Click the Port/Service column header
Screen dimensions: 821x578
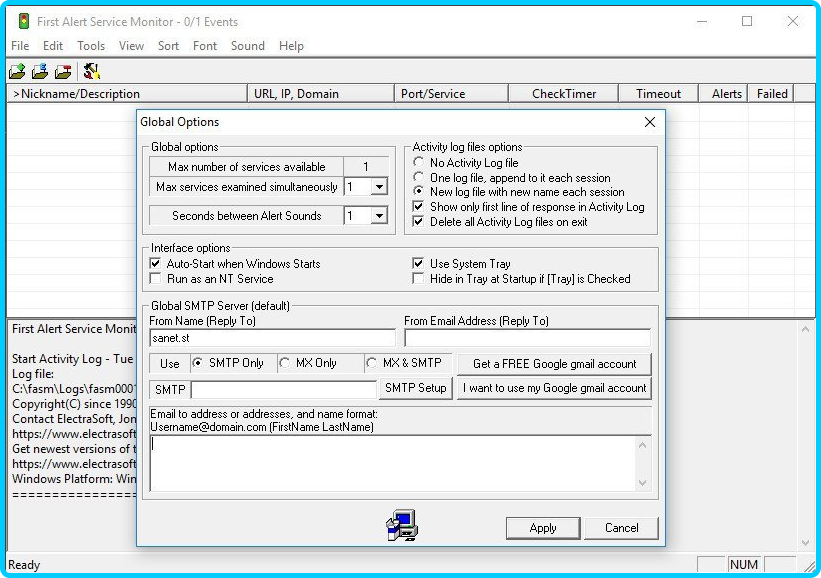[451, 94]
